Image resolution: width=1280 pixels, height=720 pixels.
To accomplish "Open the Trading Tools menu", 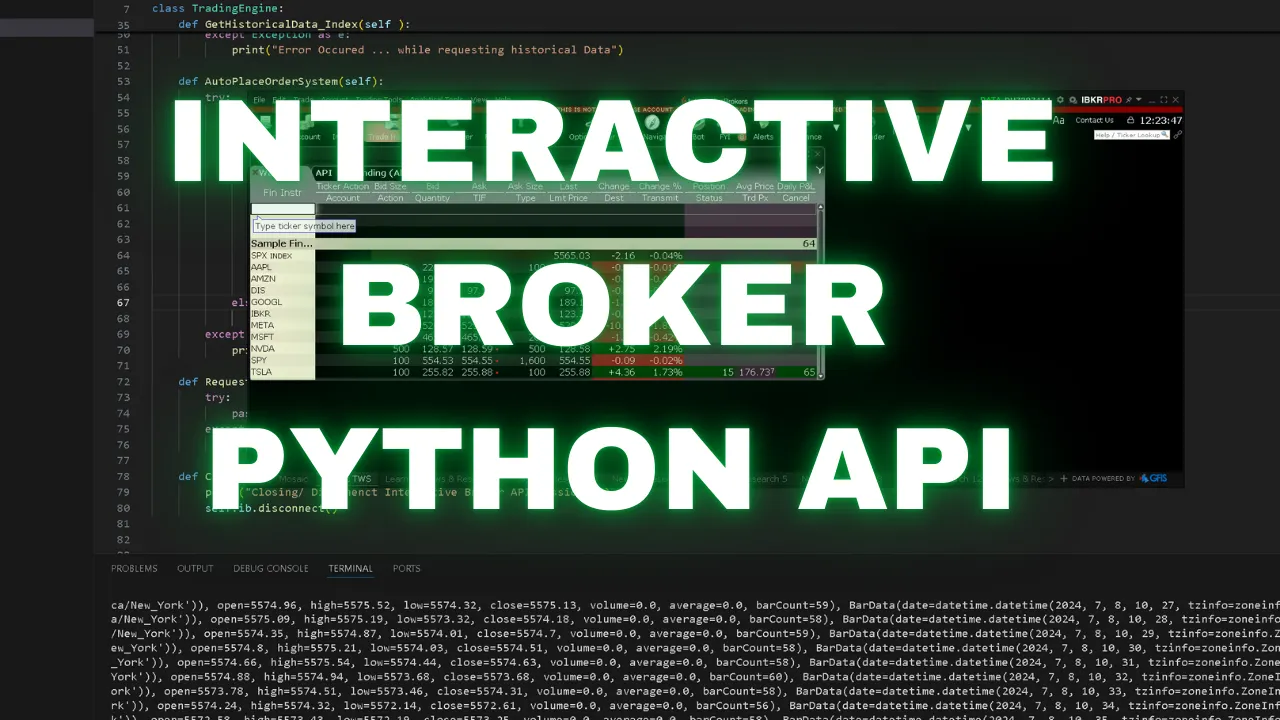I will click(x=378, y=99).
